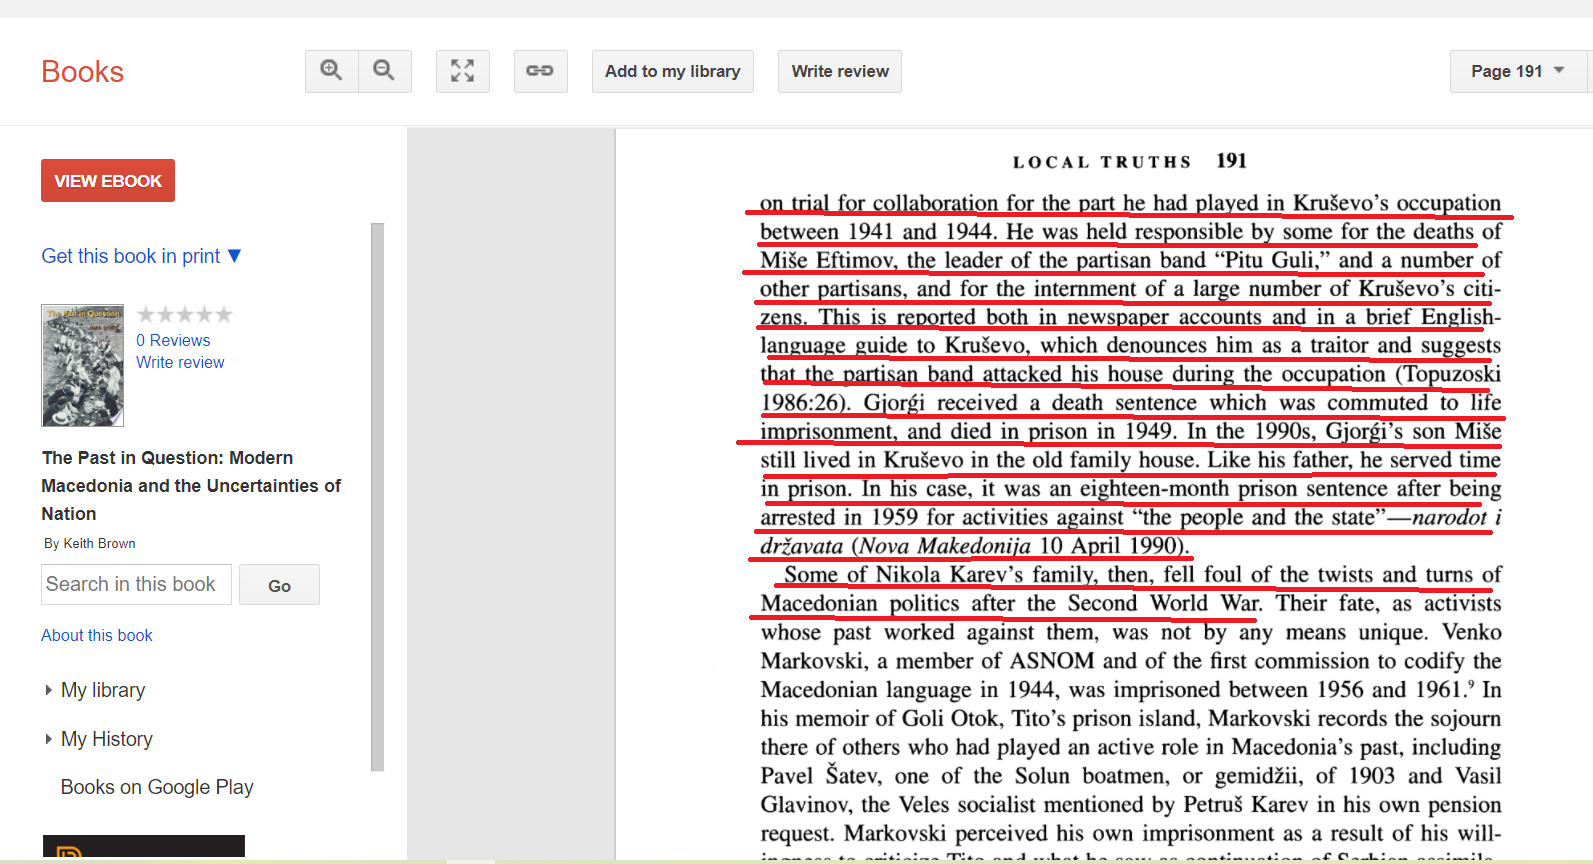1593x864 pixels.
Task: Click the book title text
Action: [191, 485]
